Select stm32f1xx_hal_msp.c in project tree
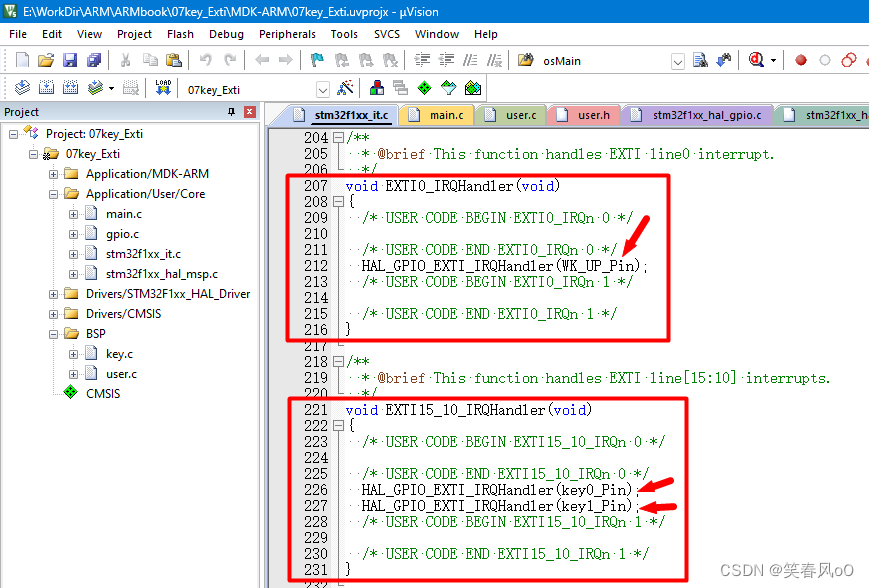Viewport: 869px width, 588px height. pos(161,274)
